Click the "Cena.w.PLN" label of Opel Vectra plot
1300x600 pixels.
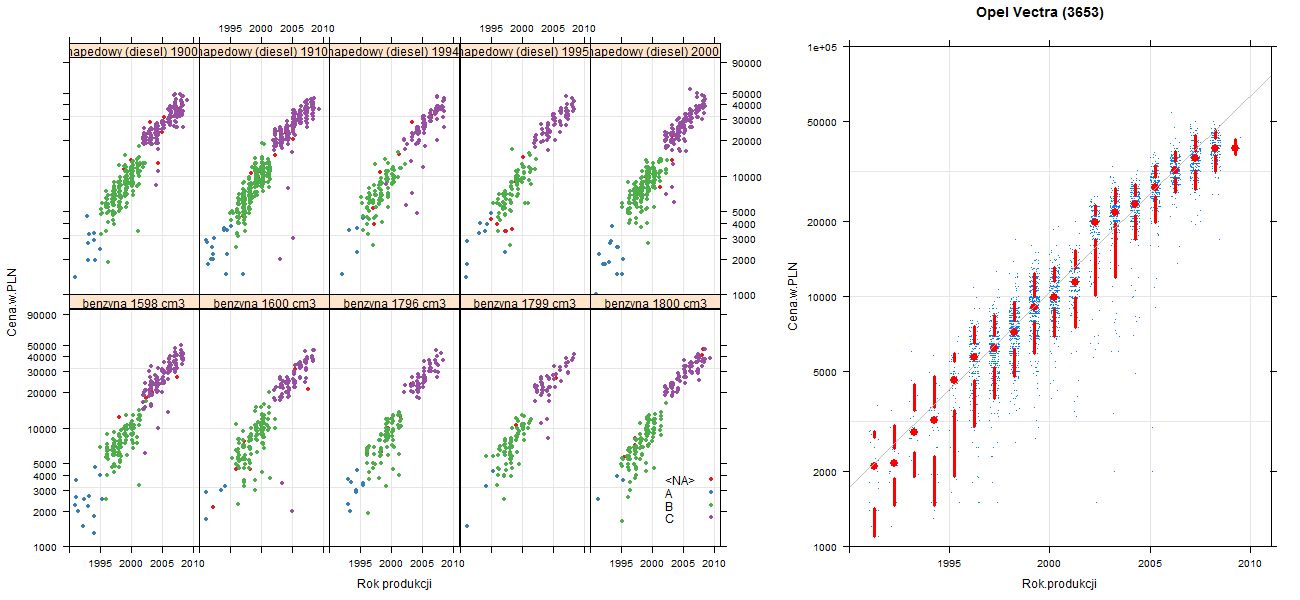793,296
